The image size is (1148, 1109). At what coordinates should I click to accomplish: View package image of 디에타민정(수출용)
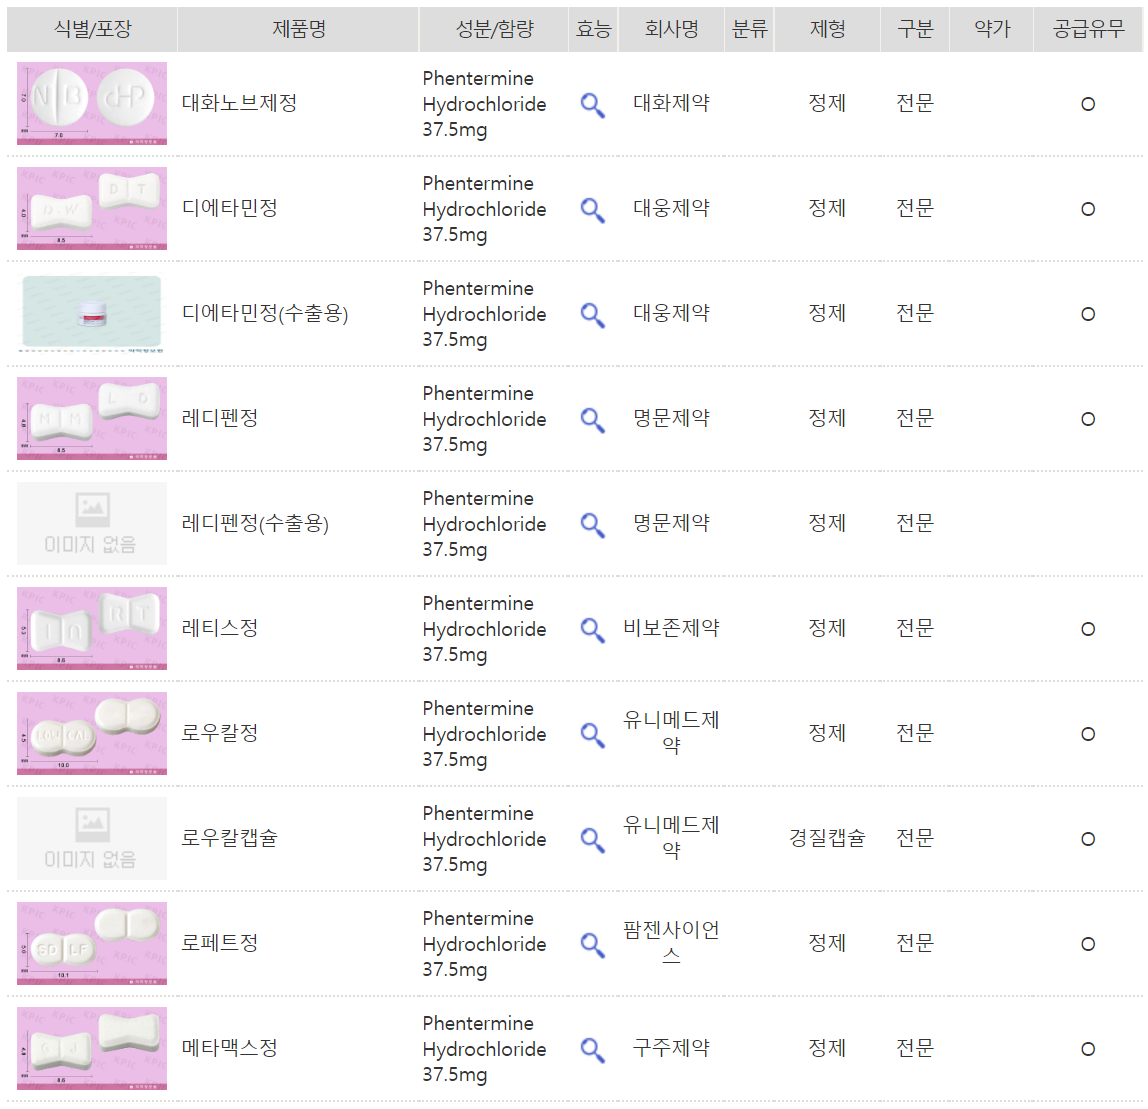point(92,313)
